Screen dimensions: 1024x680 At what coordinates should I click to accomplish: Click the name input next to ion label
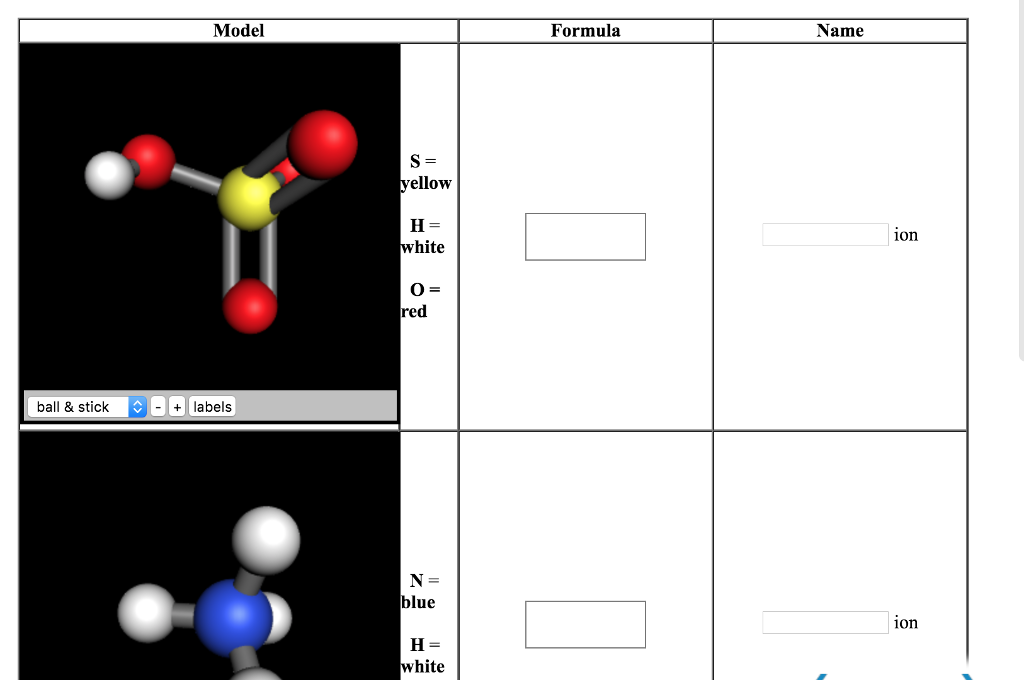tap(824, 234)
